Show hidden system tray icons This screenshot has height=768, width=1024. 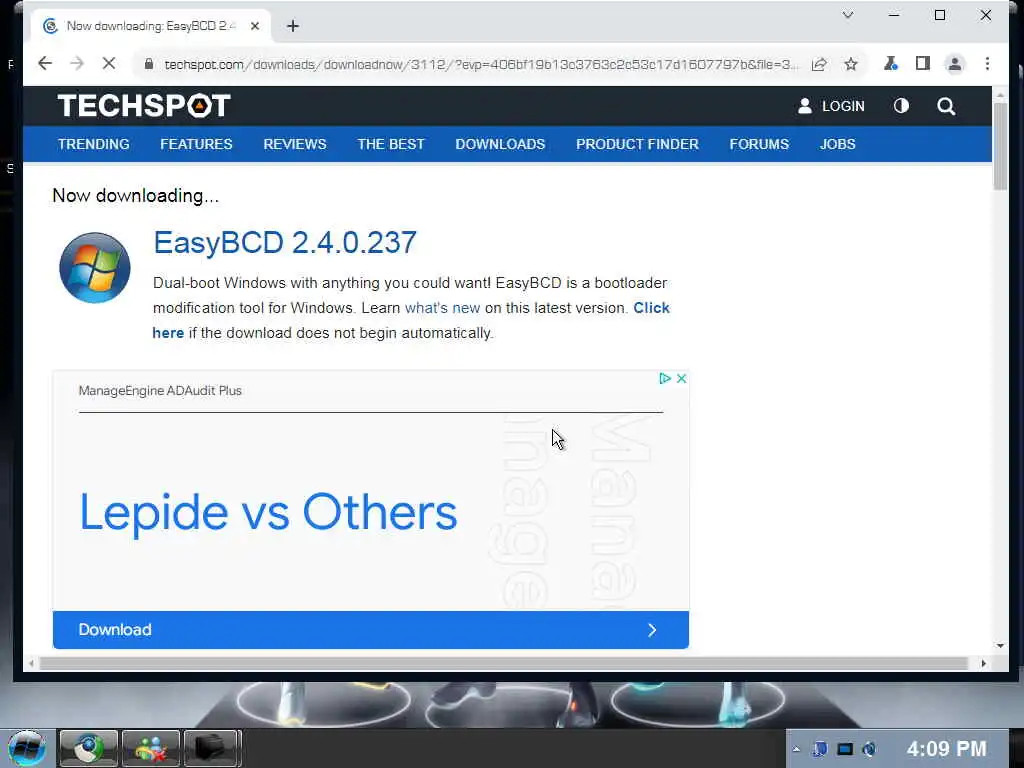click(x=796, y=749)
